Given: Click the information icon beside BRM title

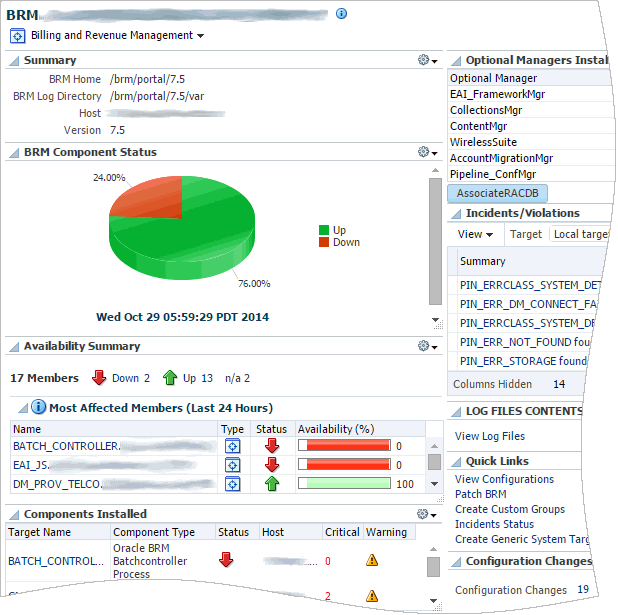Looking at the screenshot, I should (341, 14).
